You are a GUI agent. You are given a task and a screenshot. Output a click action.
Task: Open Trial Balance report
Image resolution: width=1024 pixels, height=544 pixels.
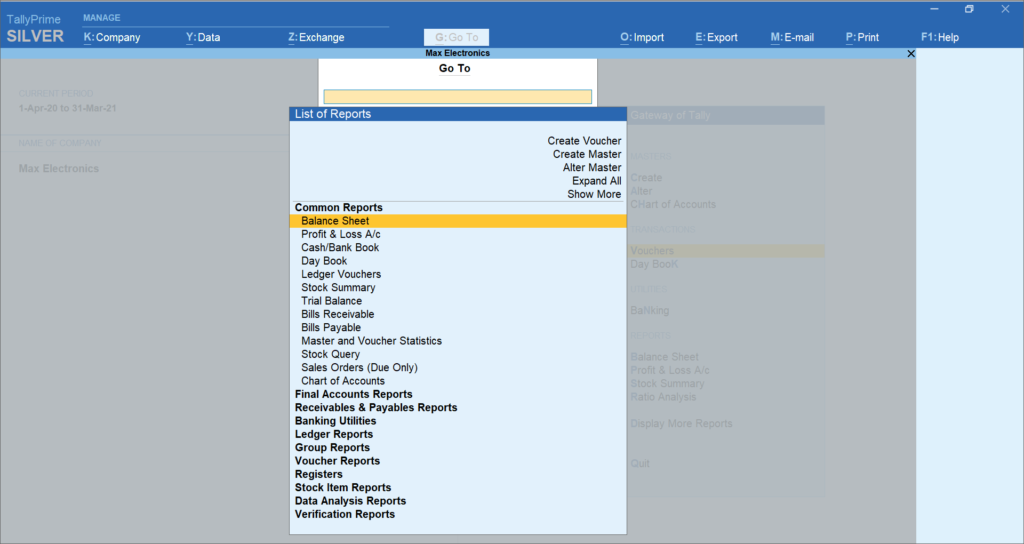pos(332,301)
